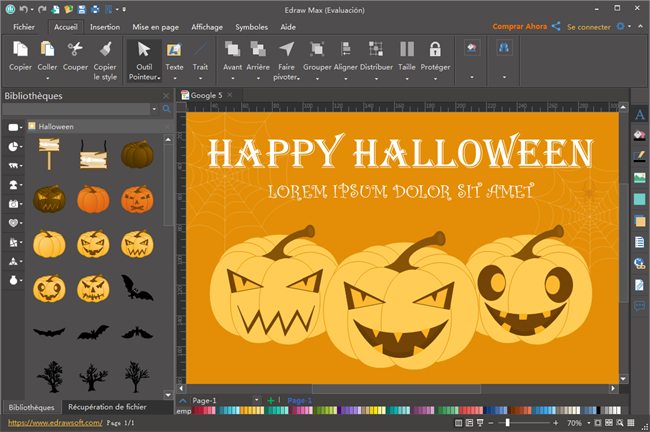Click the add page plus icon
Viewport: 650px width, 432px height.
[270, 400]
